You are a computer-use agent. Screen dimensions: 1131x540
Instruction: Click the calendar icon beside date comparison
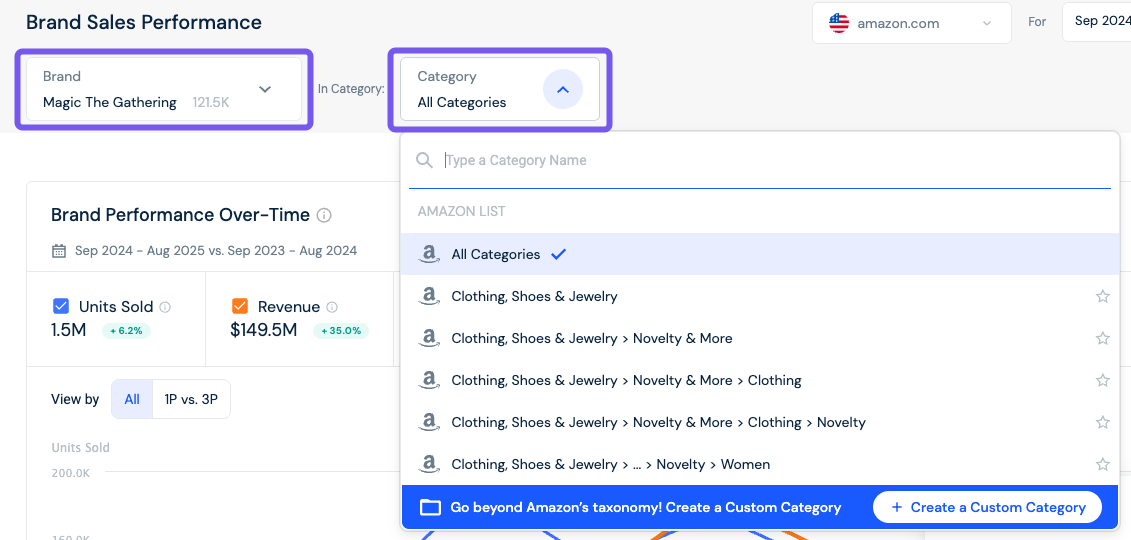coord(58,251)
